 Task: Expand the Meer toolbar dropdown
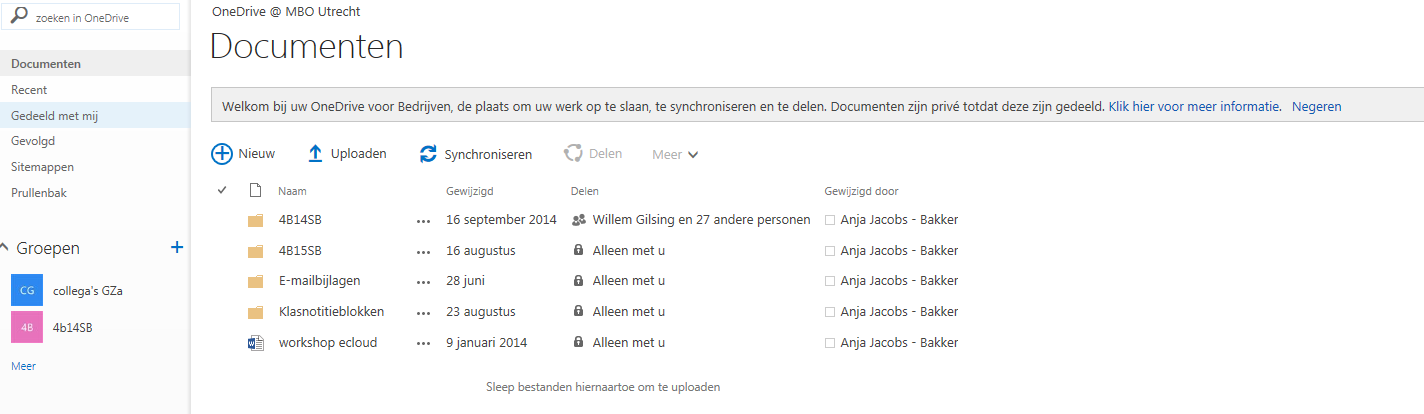675,155
